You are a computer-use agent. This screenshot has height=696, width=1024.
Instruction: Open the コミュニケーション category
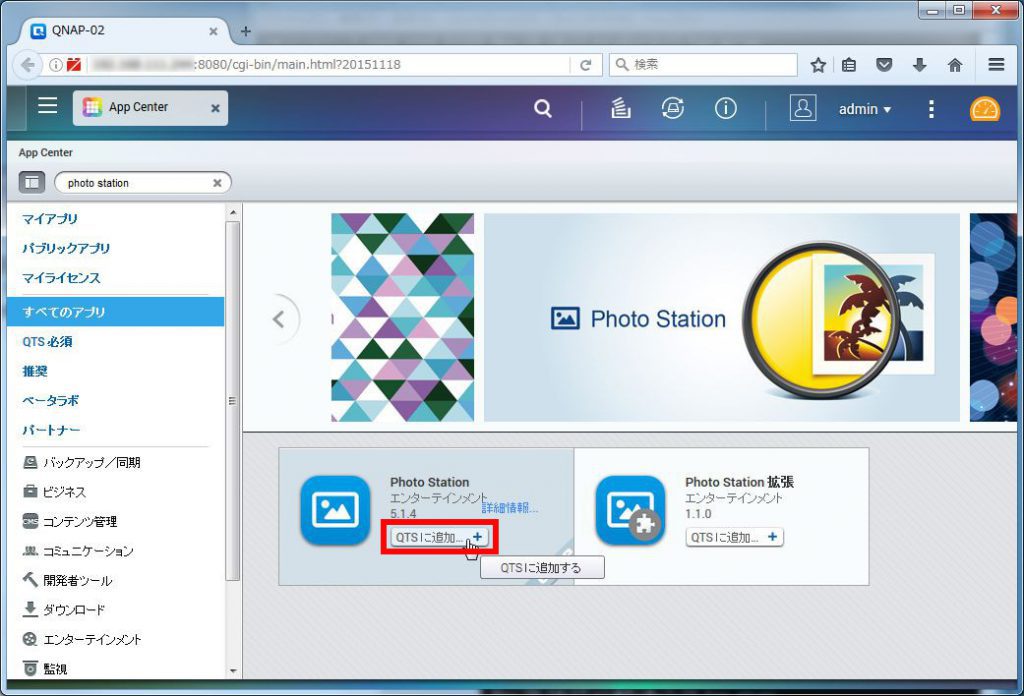78,550
